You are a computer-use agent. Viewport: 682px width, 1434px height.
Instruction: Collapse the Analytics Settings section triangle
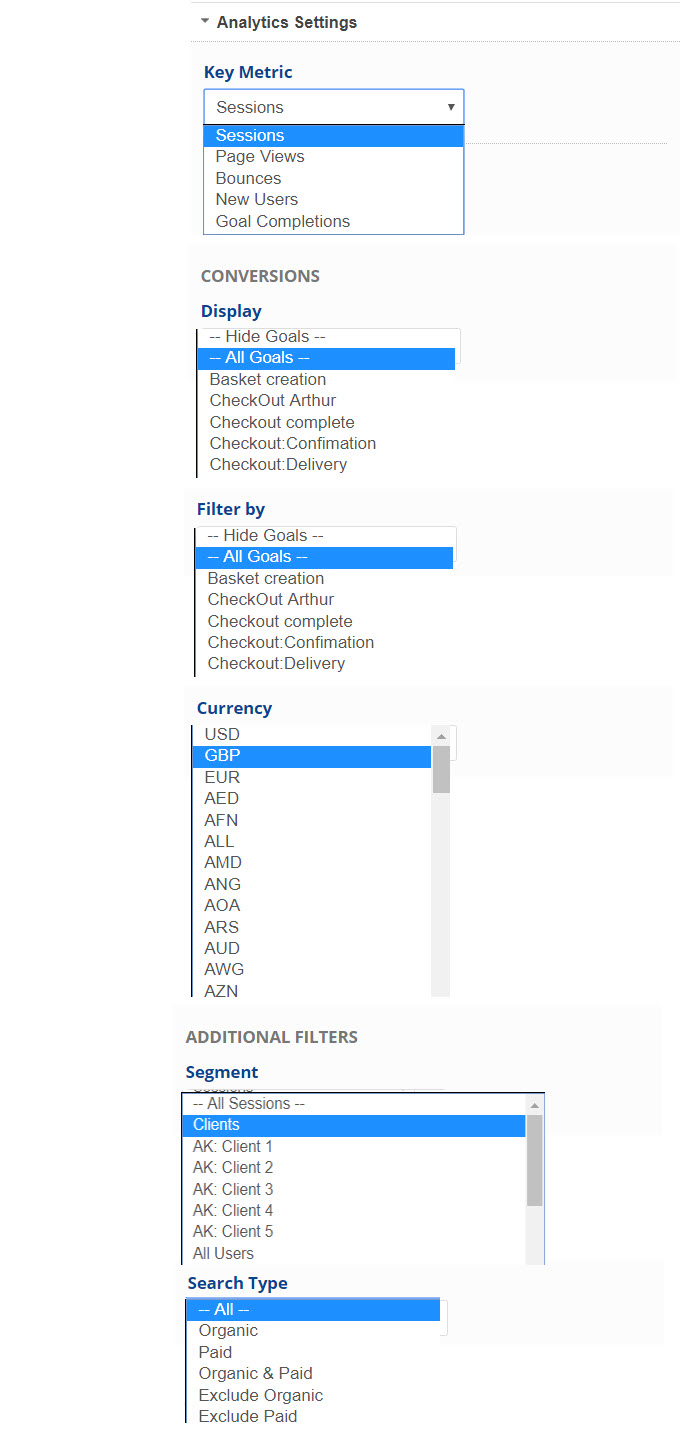(205, 21)
